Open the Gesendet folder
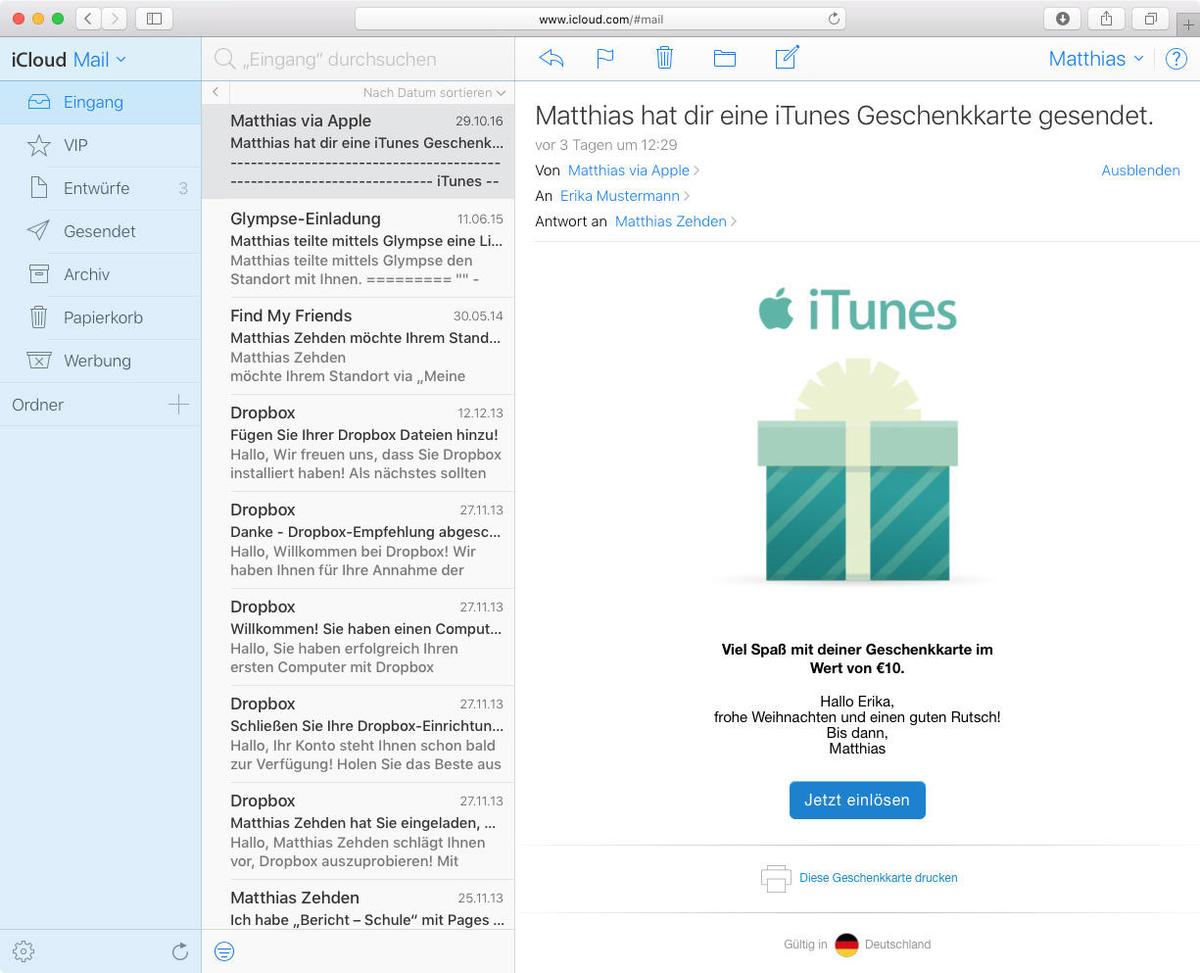This screenshot has width=1200, height=973. tap(100, 231)
